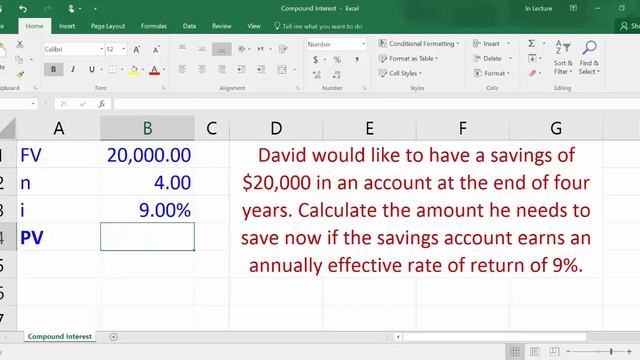This screenshot has width=640, height=360.
Task: Click the Format Painter brush icon
Action: click(20, 74)
